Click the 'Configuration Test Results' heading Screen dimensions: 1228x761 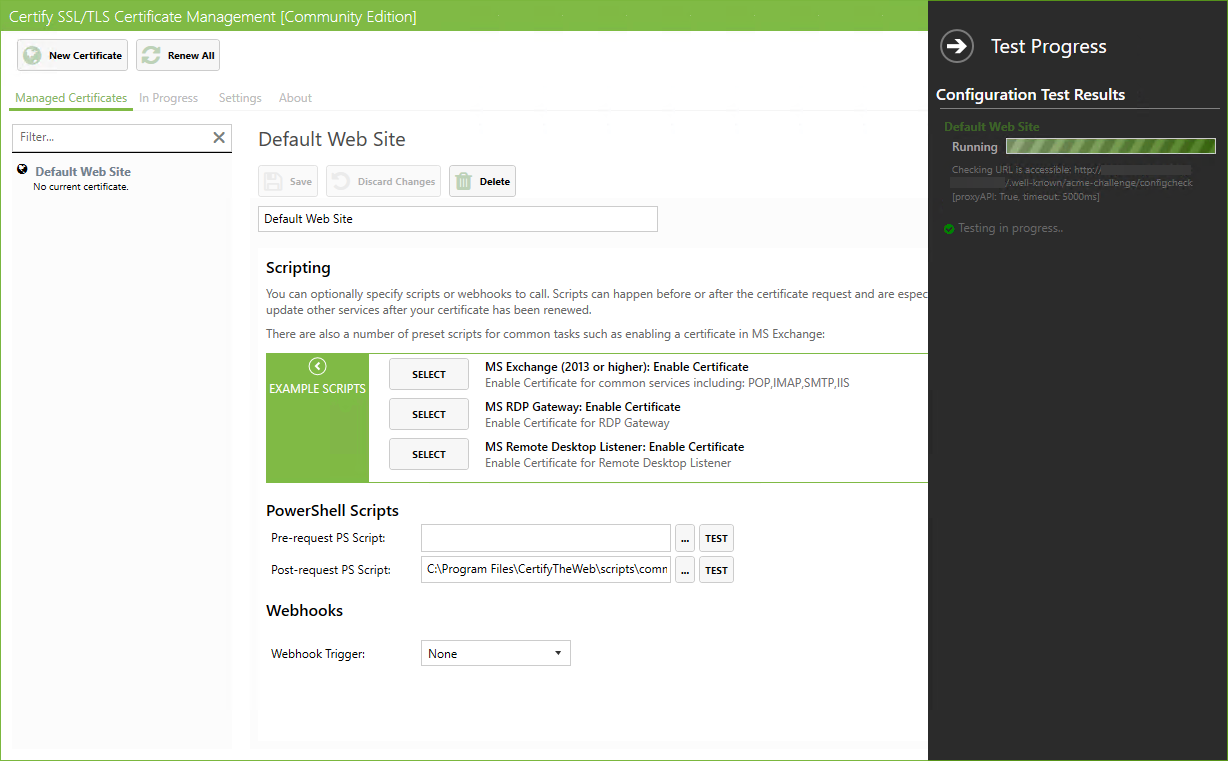pyautogui.click(x=1031, y=95)
